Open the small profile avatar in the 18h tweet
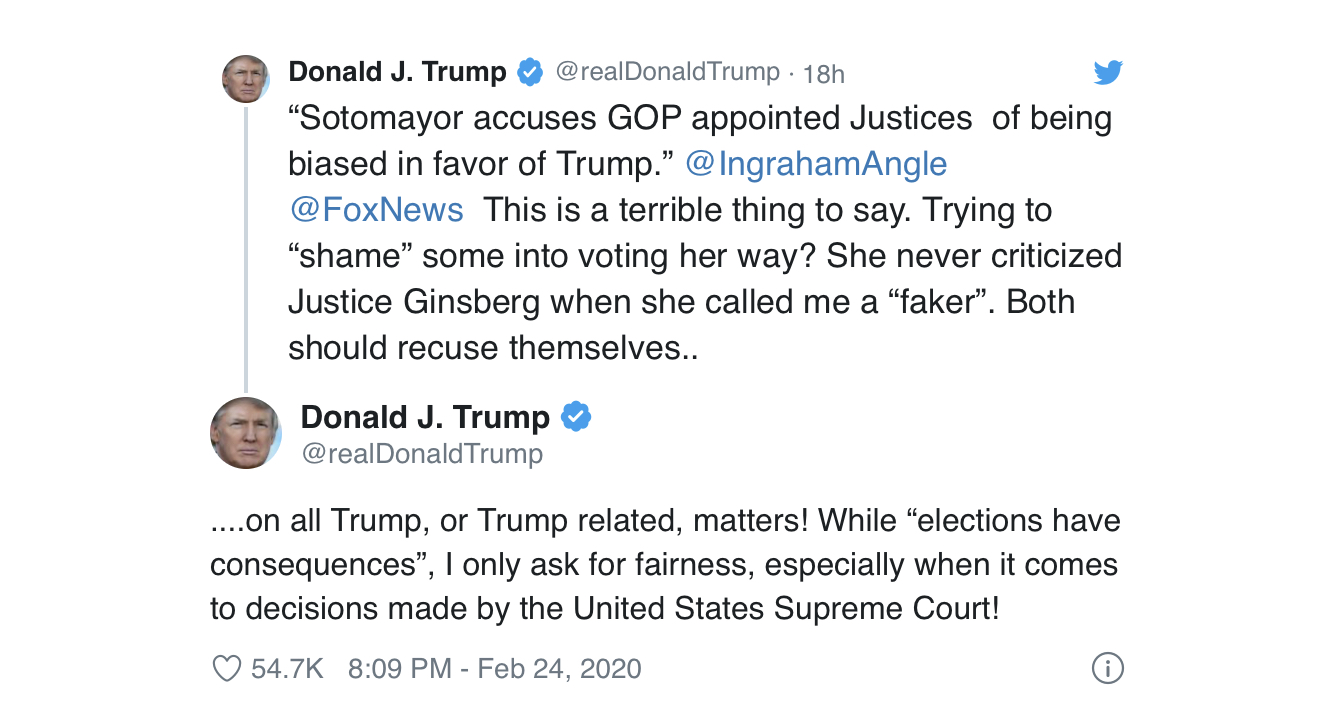 click(x=245, y=79)
